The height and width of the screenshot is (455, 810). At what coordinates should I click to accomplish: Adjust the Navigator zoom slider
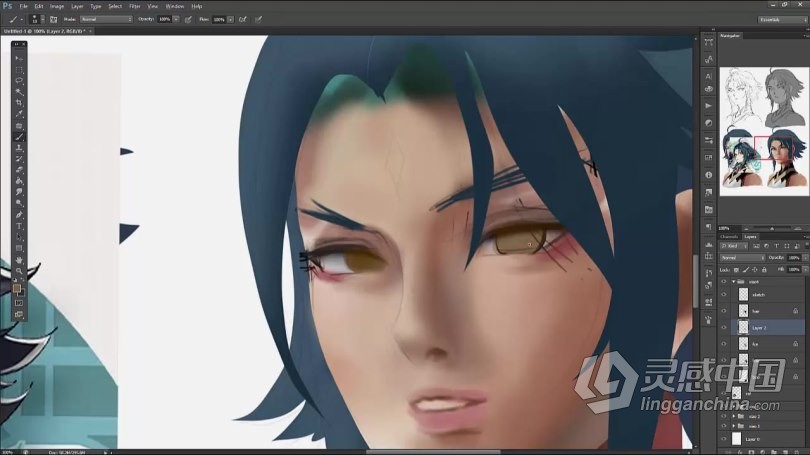(x=772, y=228)
